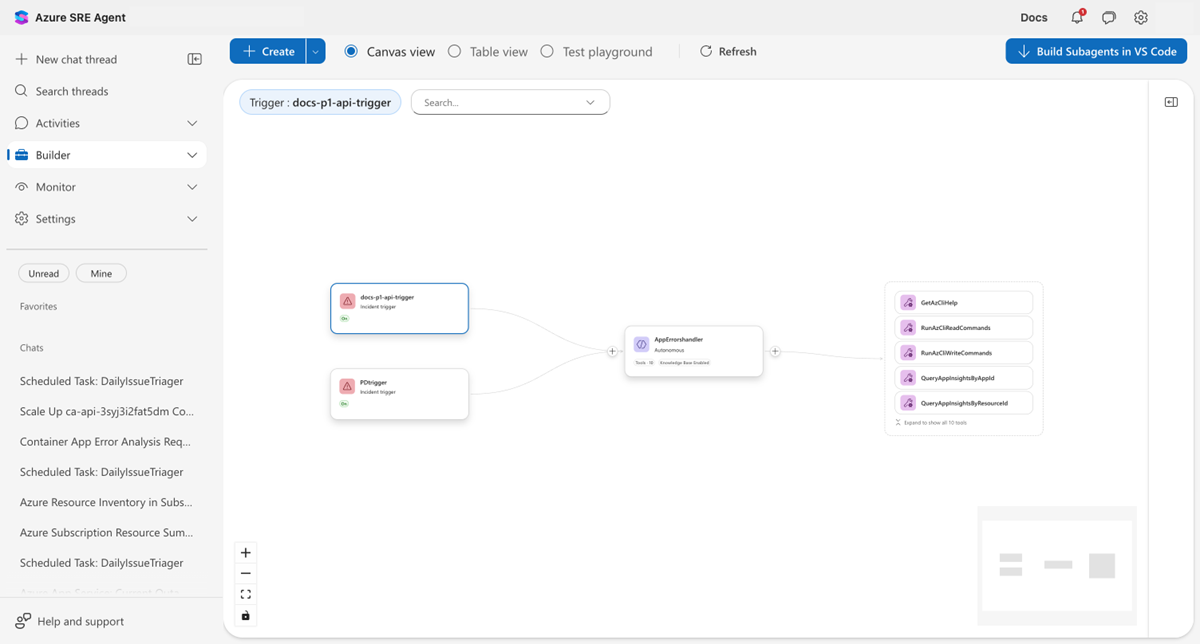Image resolution: width=1200 pixels, height=644 pixels.
Task: Click the lock canvas icon
Action: [x=245, y=615]
